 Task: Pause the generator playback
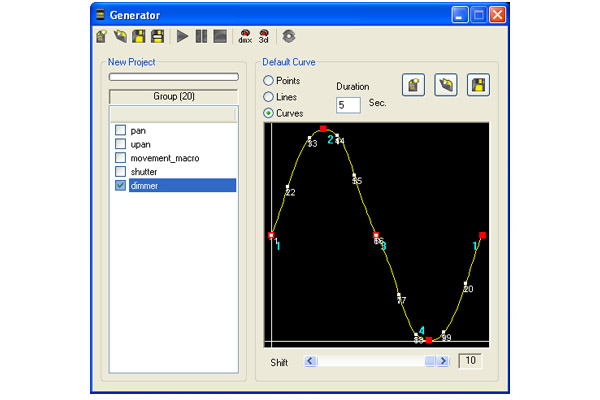click(201, 37)
